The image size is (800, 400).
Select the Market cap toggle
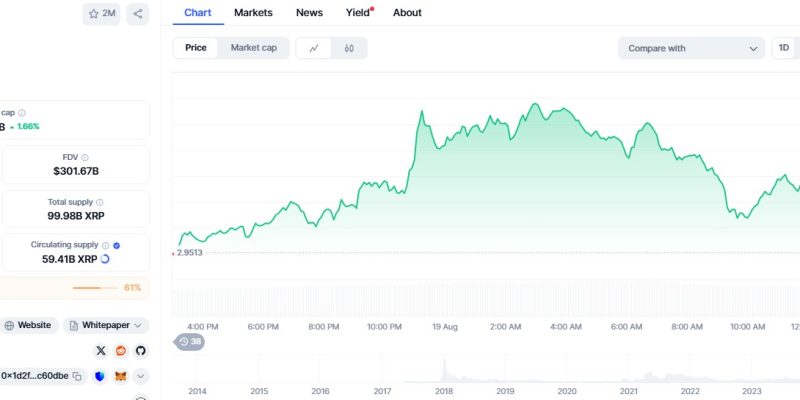click(x=254, y=48)
